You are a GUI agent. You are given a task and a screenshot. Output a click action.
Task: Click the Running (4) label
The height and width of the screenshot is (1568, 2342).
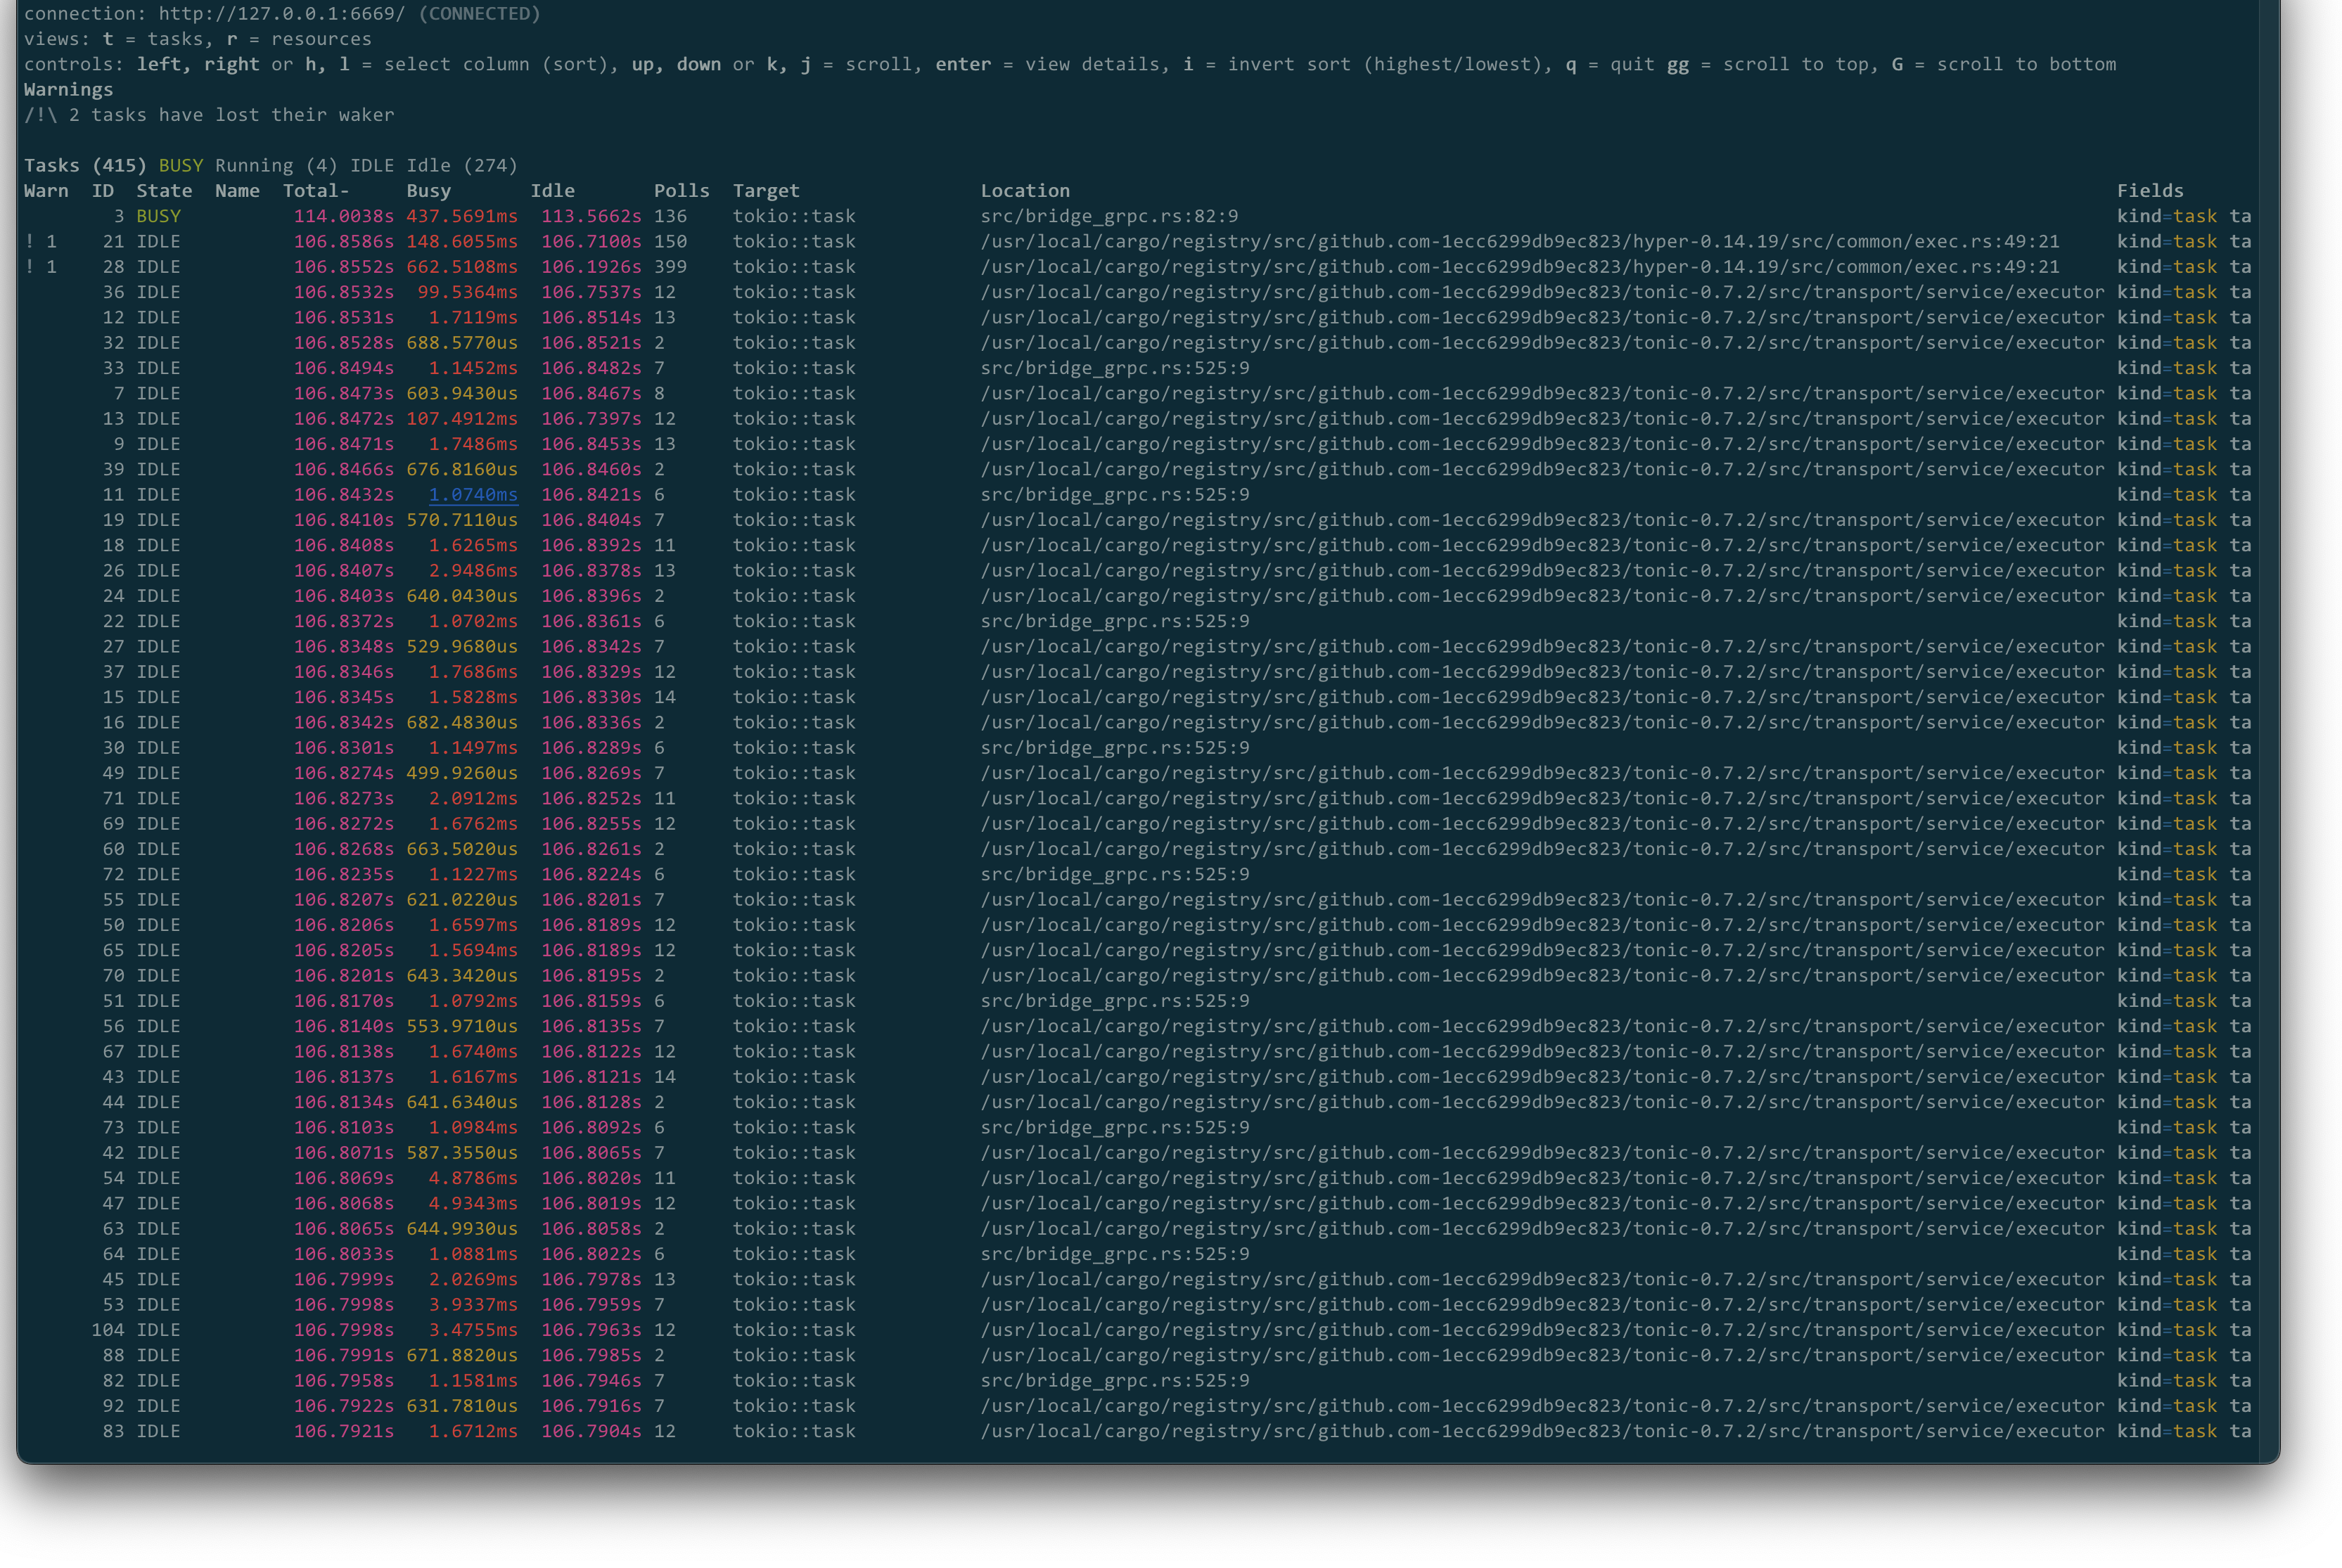[x=276, y=165]
